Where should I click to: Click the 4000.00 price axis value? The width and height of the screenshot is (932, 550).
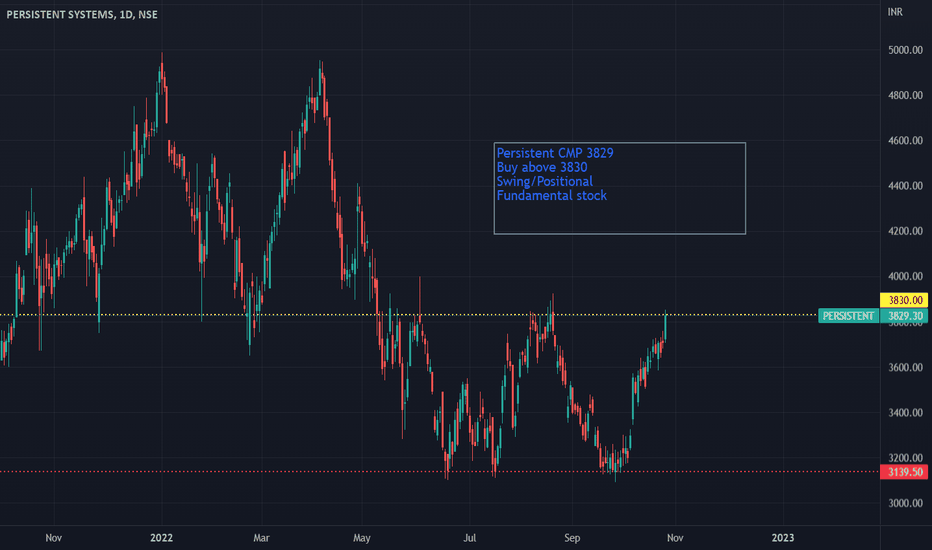tap(905, 276)
